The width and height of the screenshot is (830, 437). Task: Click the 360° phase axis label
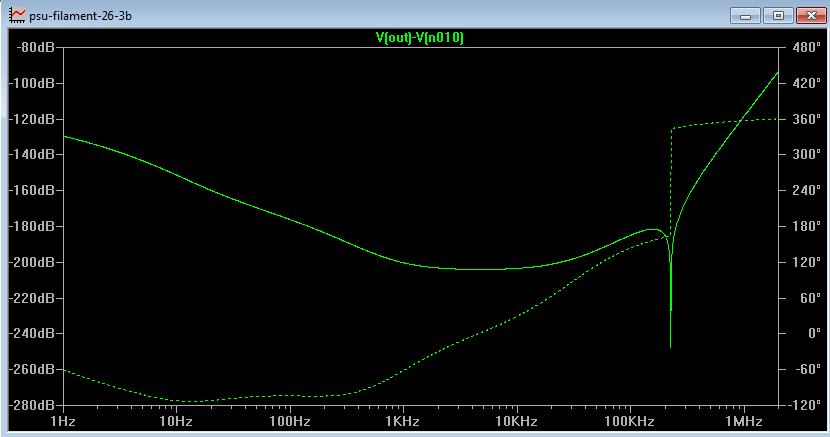coord(806,119)
